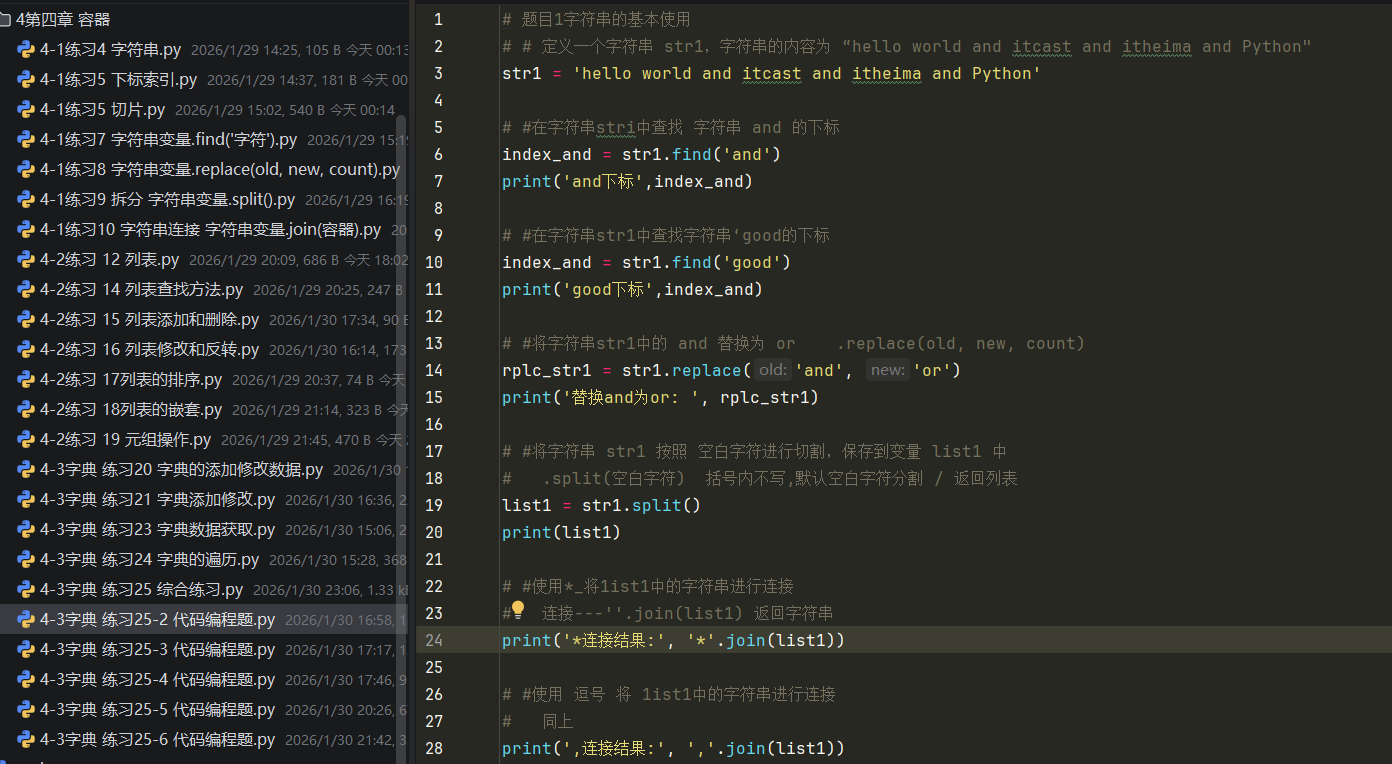Click the comment '#使用 逗号 将 1ist1...' line 26
Viewport: 1392px width, 764px height.
(668, 694)
